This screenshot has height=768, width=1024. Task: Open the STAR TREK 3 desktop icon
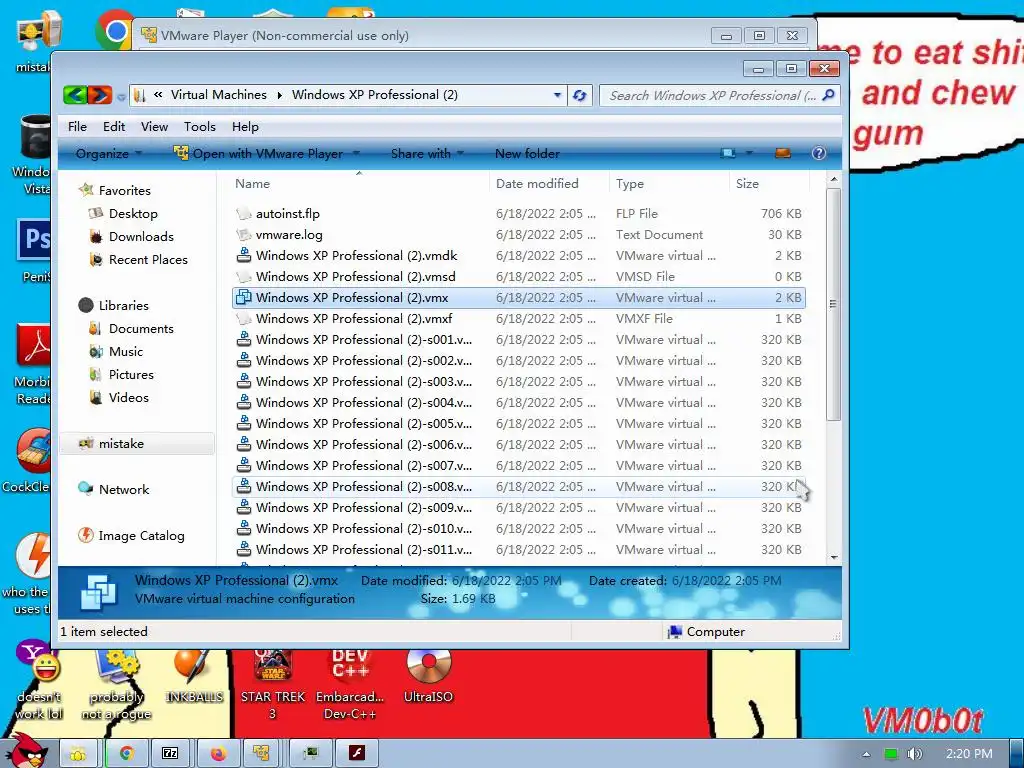(x=273, y=685)
